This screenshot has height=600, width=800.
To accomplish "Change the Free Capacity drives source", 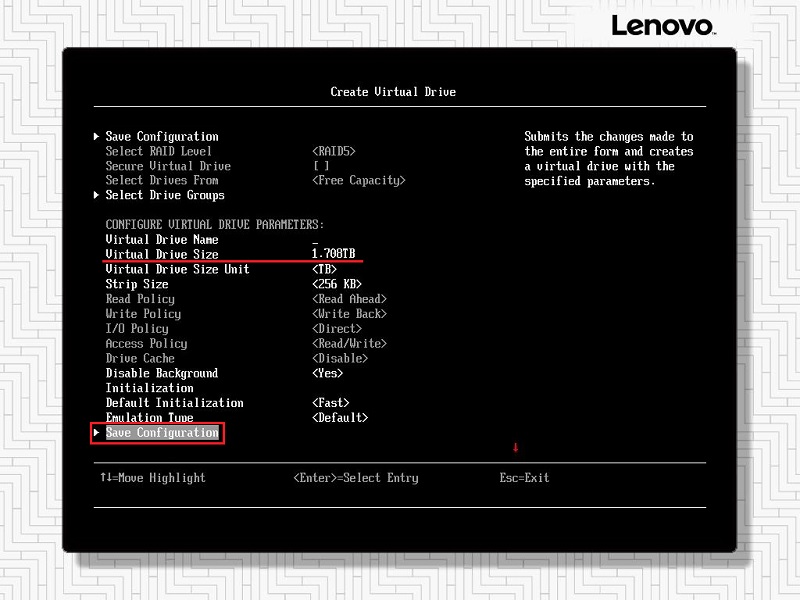I will 359,181.
